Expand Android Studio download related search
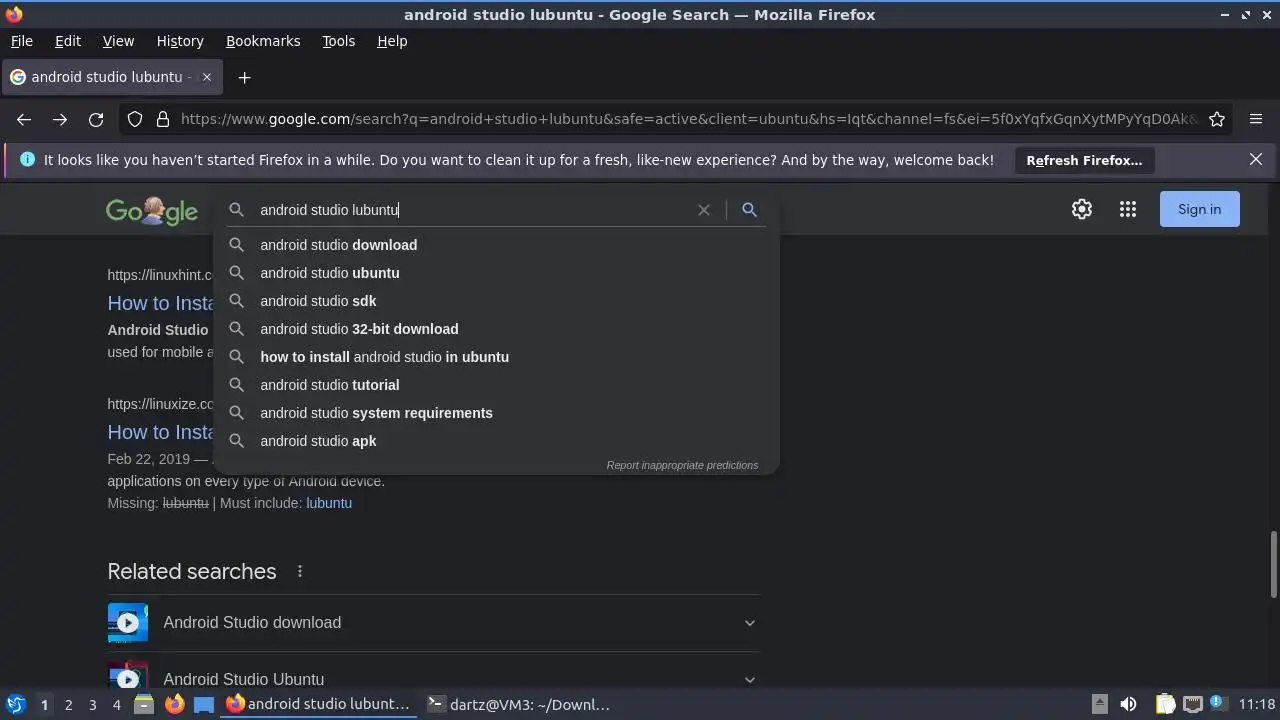Viewport: 1280px width, 720px height. pos(434,623)
